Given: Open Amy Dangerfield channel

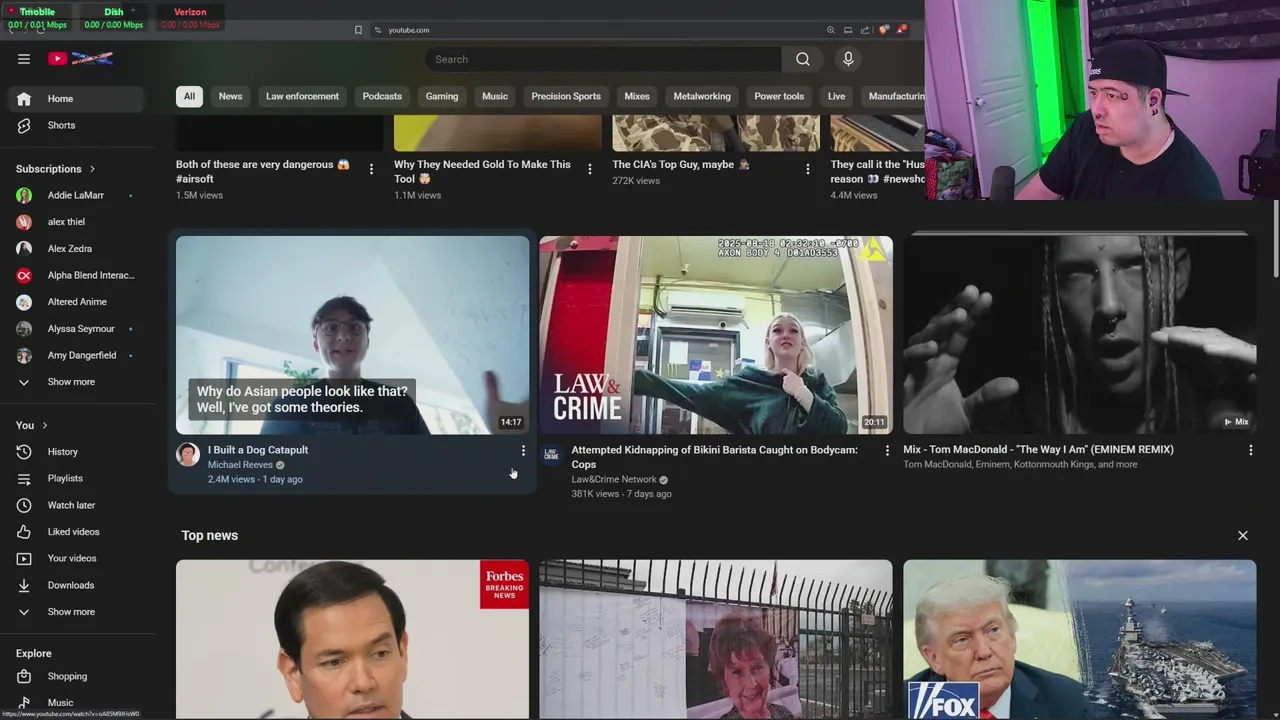Looking at the screenshot, I should click(76, 355).
